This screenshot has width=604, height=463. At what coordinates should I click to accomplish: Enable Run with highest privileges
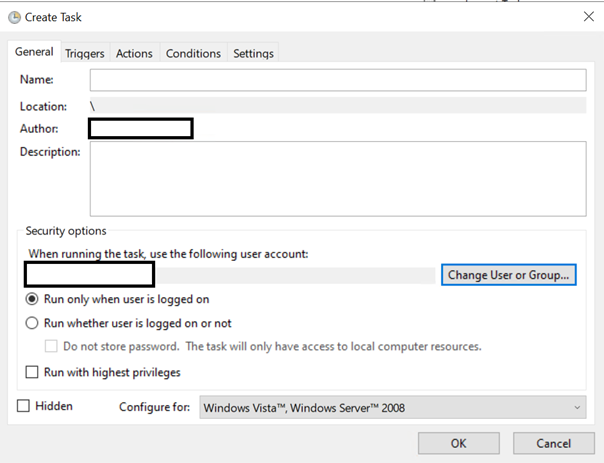(33, 373)
